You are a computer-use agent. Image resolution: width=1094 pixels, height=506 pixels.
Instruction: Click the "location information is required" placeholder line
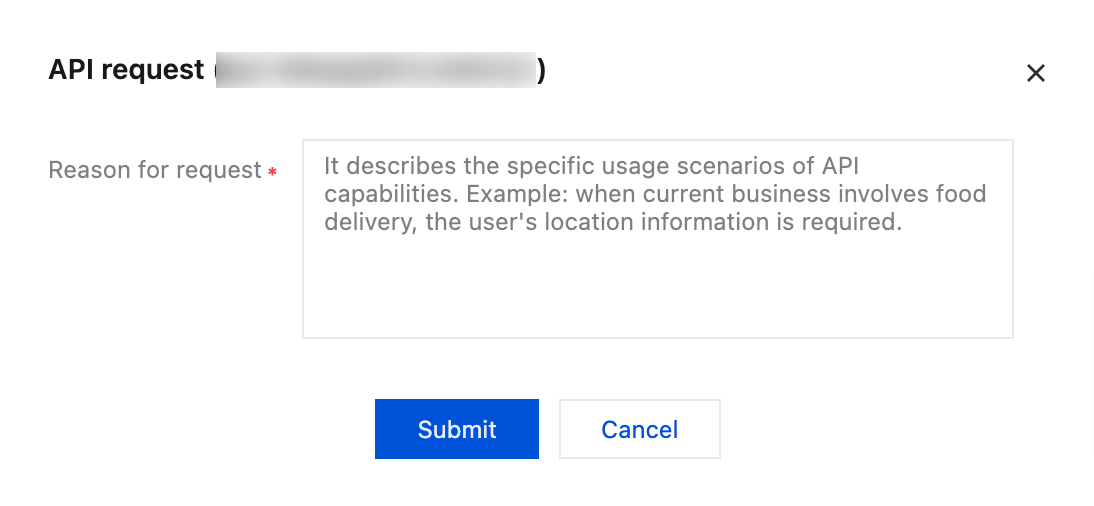click(613, 222)
